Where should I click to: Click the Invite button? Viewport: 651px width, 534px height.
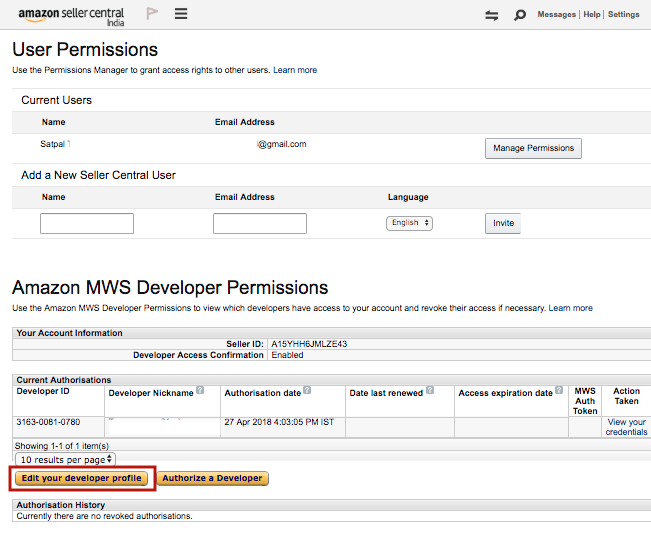coord(503,223)
